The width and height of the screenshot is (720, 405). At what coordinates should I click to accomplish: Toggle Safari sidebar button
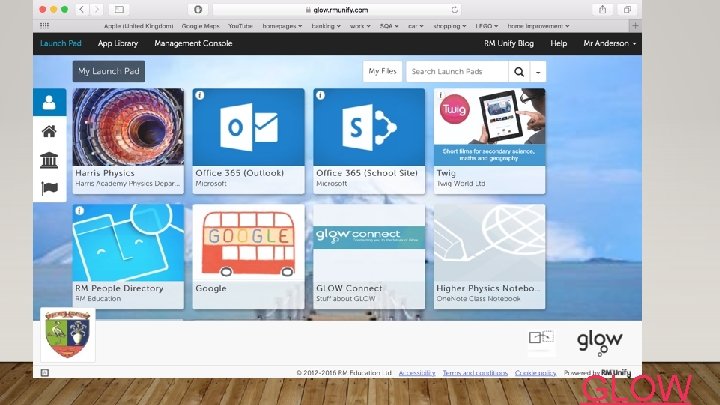click(x=119, y=9)
